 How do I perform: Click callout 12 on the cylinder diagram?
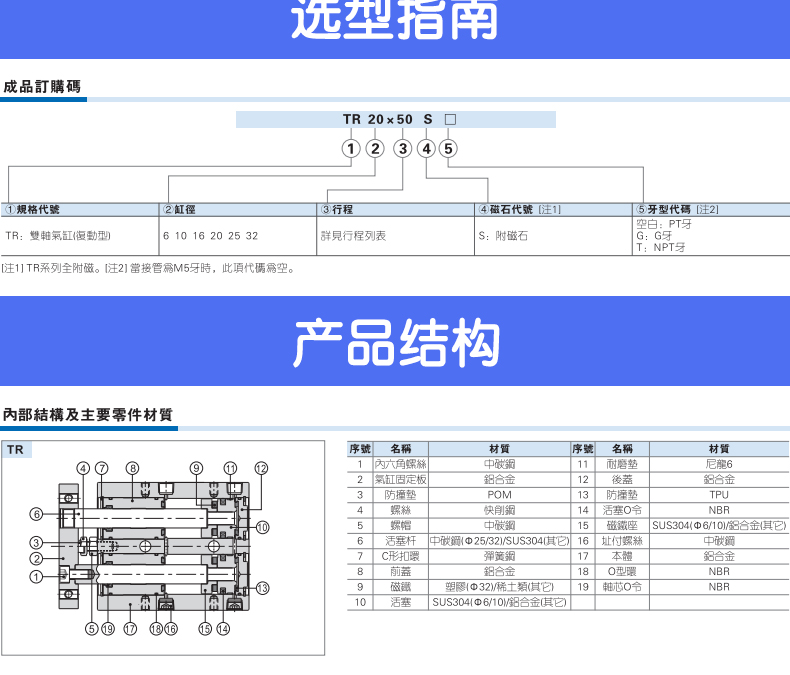coord(261,468)
